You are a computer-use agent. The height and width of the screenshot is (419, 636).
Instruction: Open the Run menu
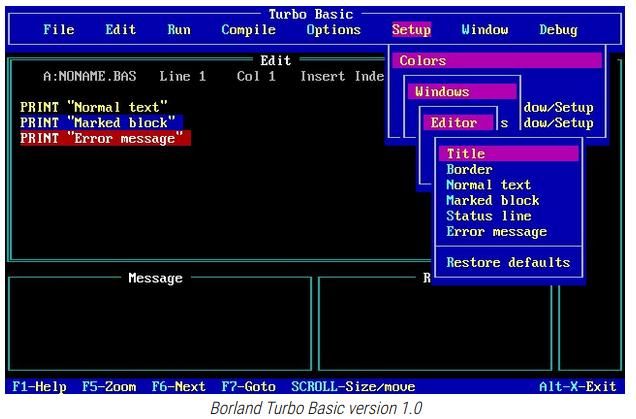pyautogui.click(x=179, y=30)
